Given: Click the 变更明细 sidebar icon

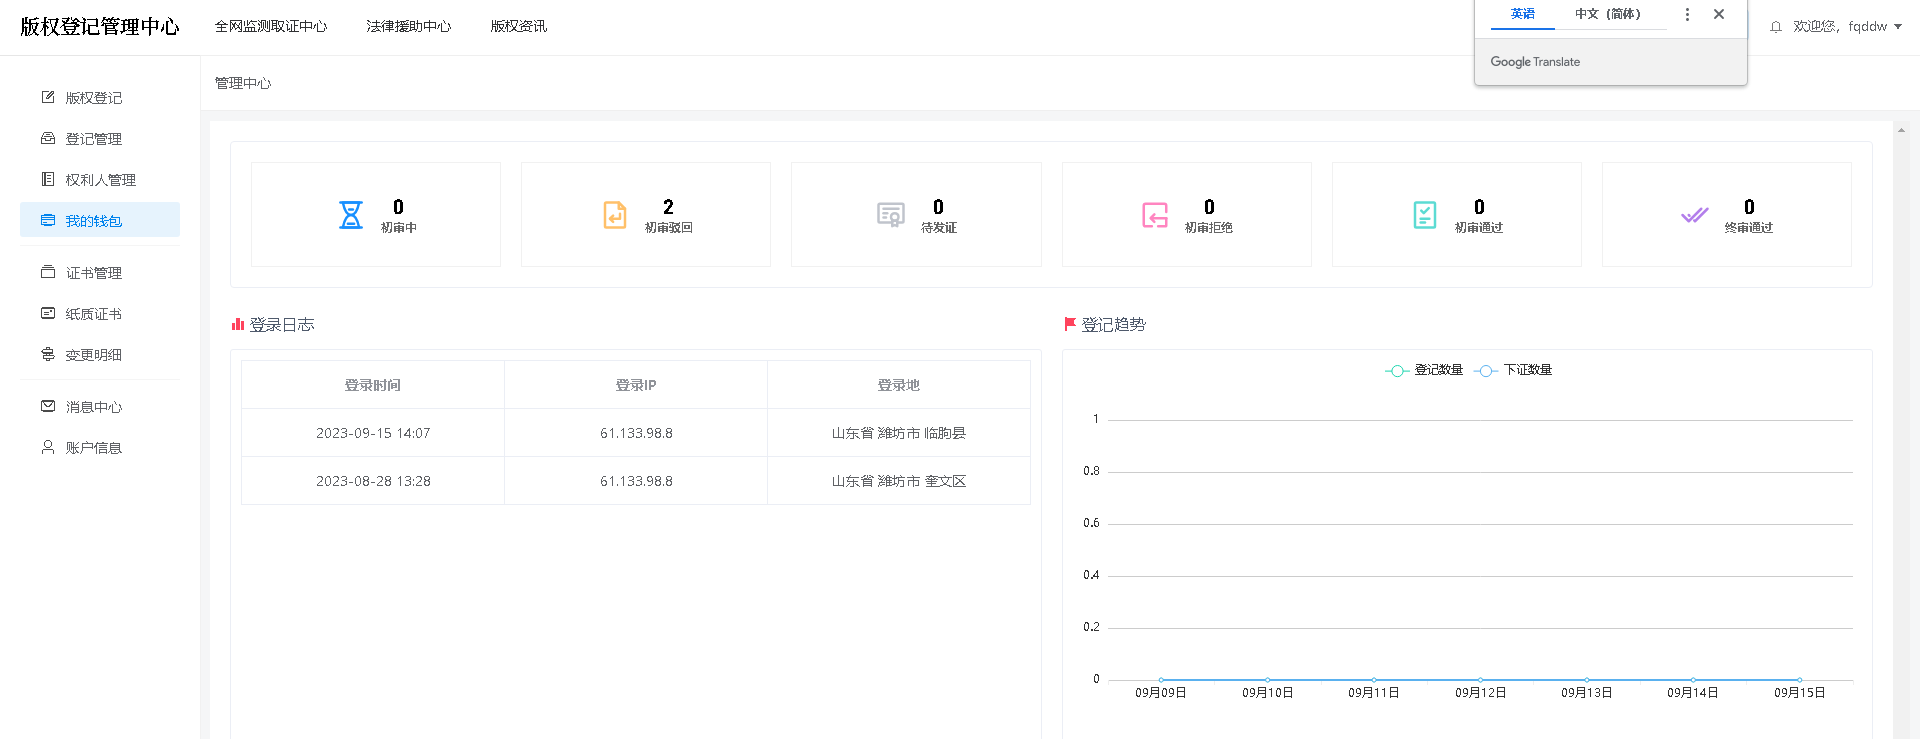Looking at the screenshot, I should pyautogui.click(x=48, y=354).
